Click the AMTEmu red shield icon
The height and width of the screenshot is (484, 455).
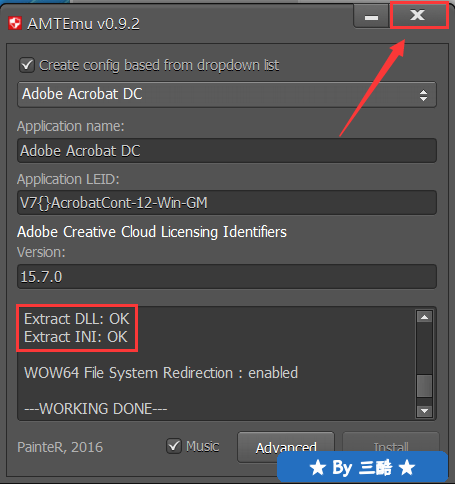15,23
